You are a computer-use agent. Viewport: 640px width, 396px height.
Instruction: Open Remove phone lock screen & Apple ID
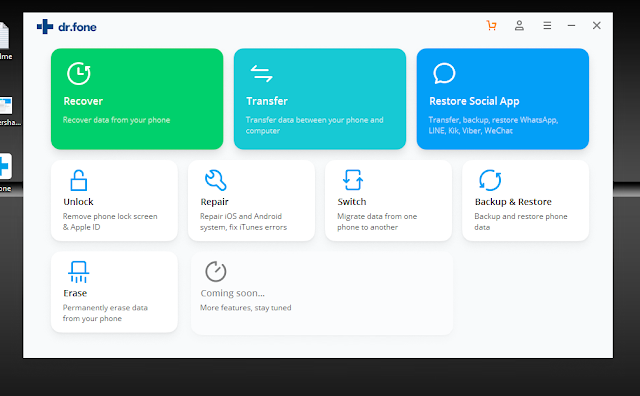(114, 200)
